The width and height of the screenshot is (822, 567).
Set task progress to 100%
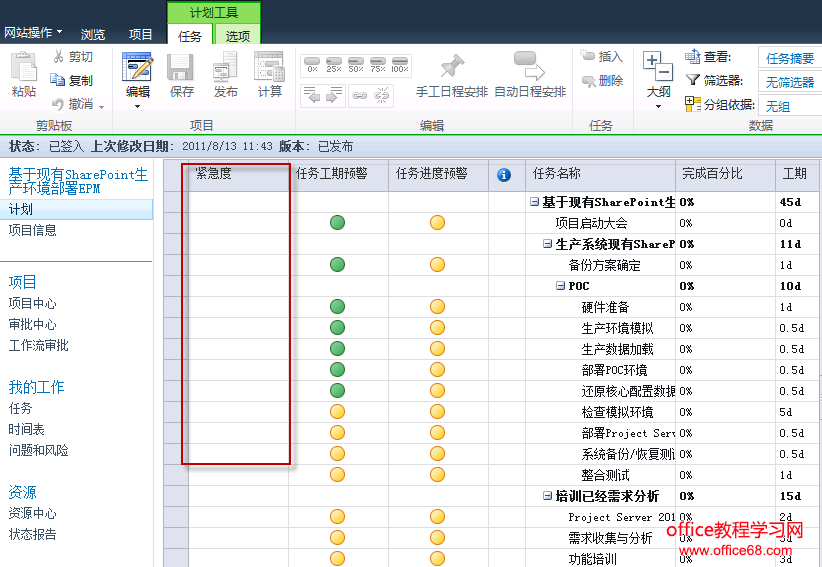(399, 66)
